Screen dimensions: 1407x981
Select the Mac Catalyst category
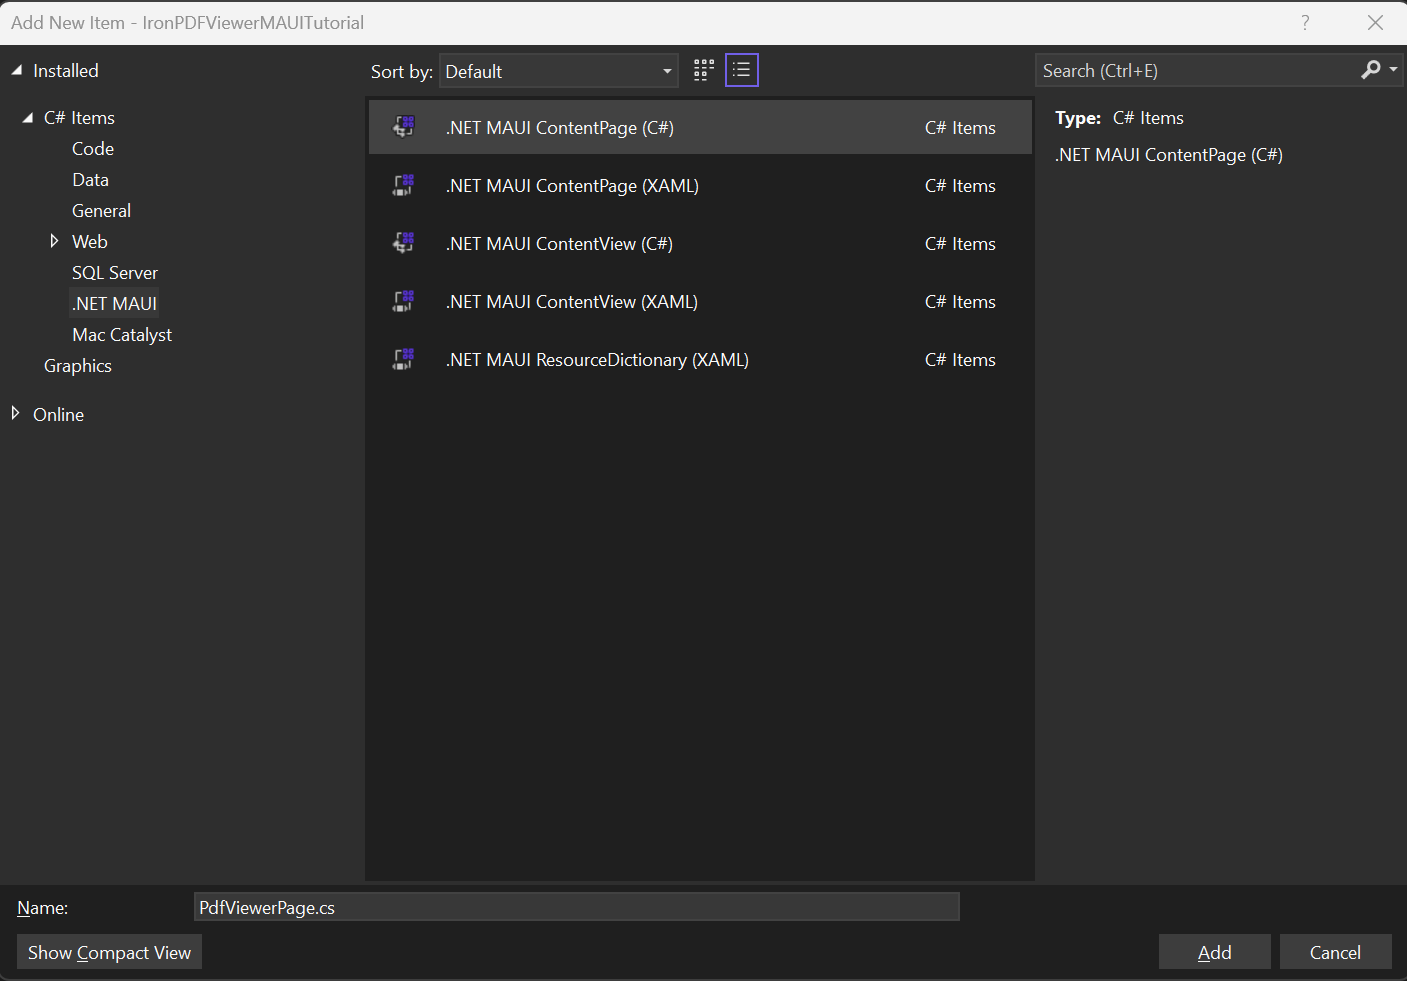click(x=122, y=335)
